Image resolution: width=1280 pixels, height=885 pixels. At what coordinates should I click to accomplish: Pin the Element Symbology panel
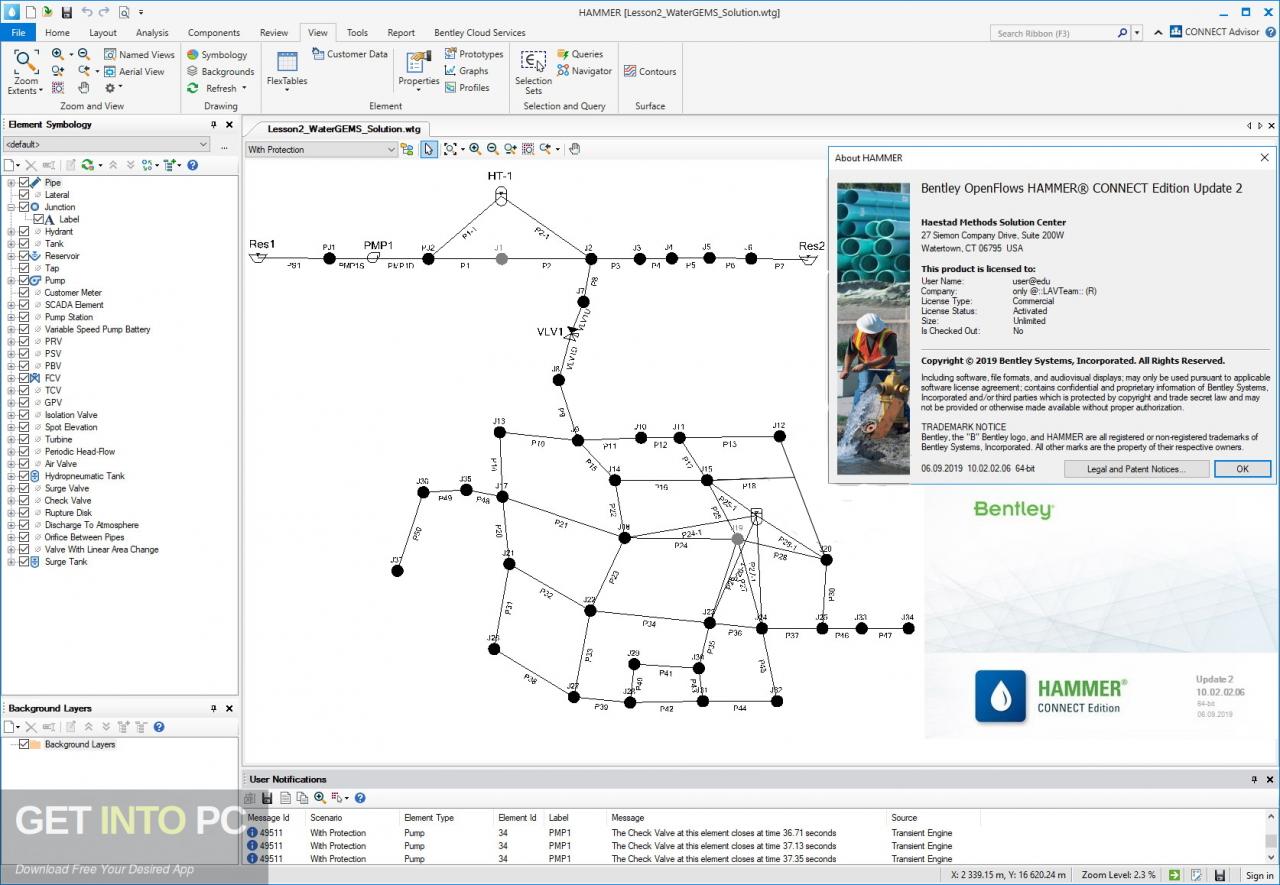pyautogui.click(x=213, y=125)
